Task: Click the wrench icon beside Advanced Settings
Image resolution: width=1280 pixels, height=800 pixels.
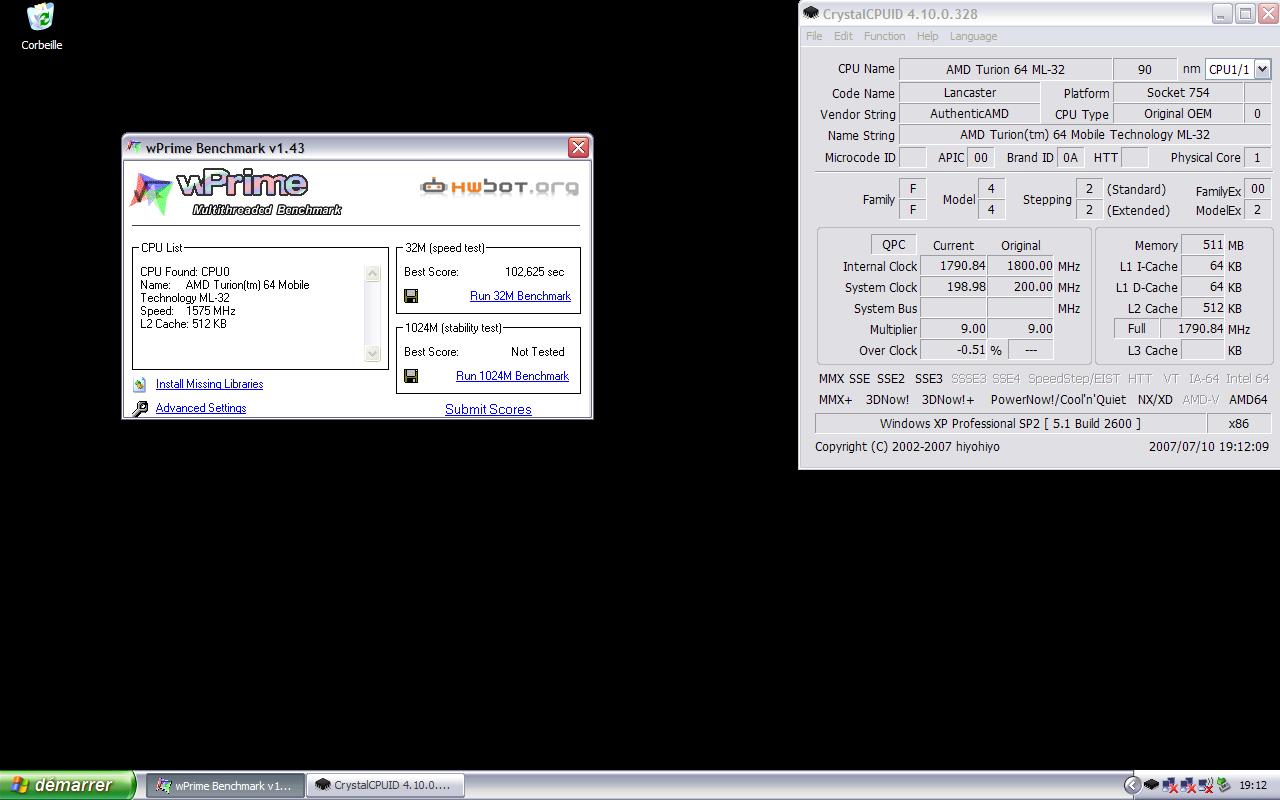Action: tap(140, 408)
